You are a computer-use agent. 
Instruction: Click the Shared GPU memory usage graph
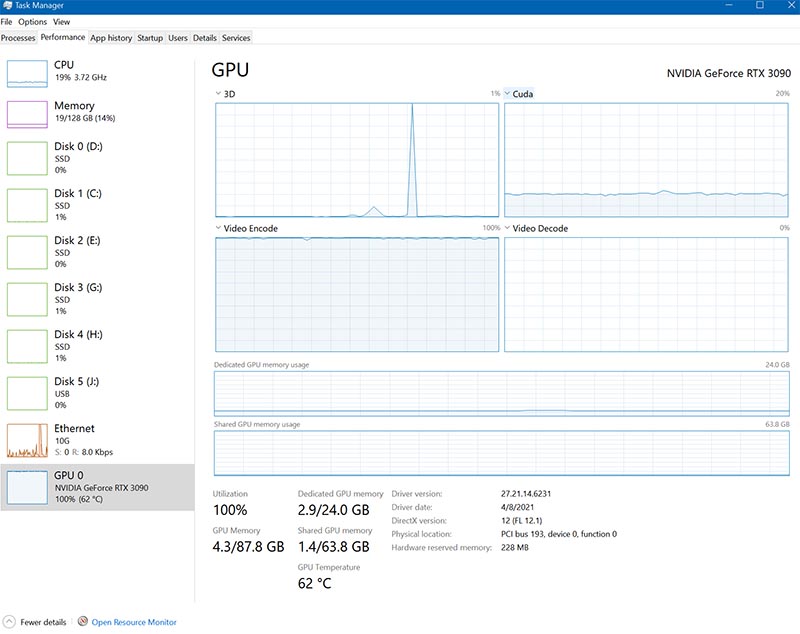(502, 453)
